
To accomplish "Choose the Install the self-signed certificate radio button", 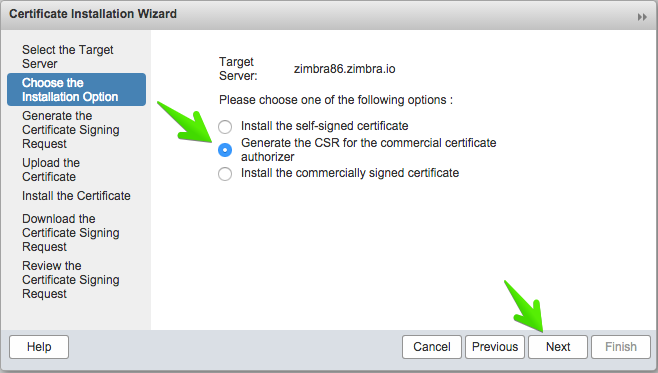I will [225, 126].
